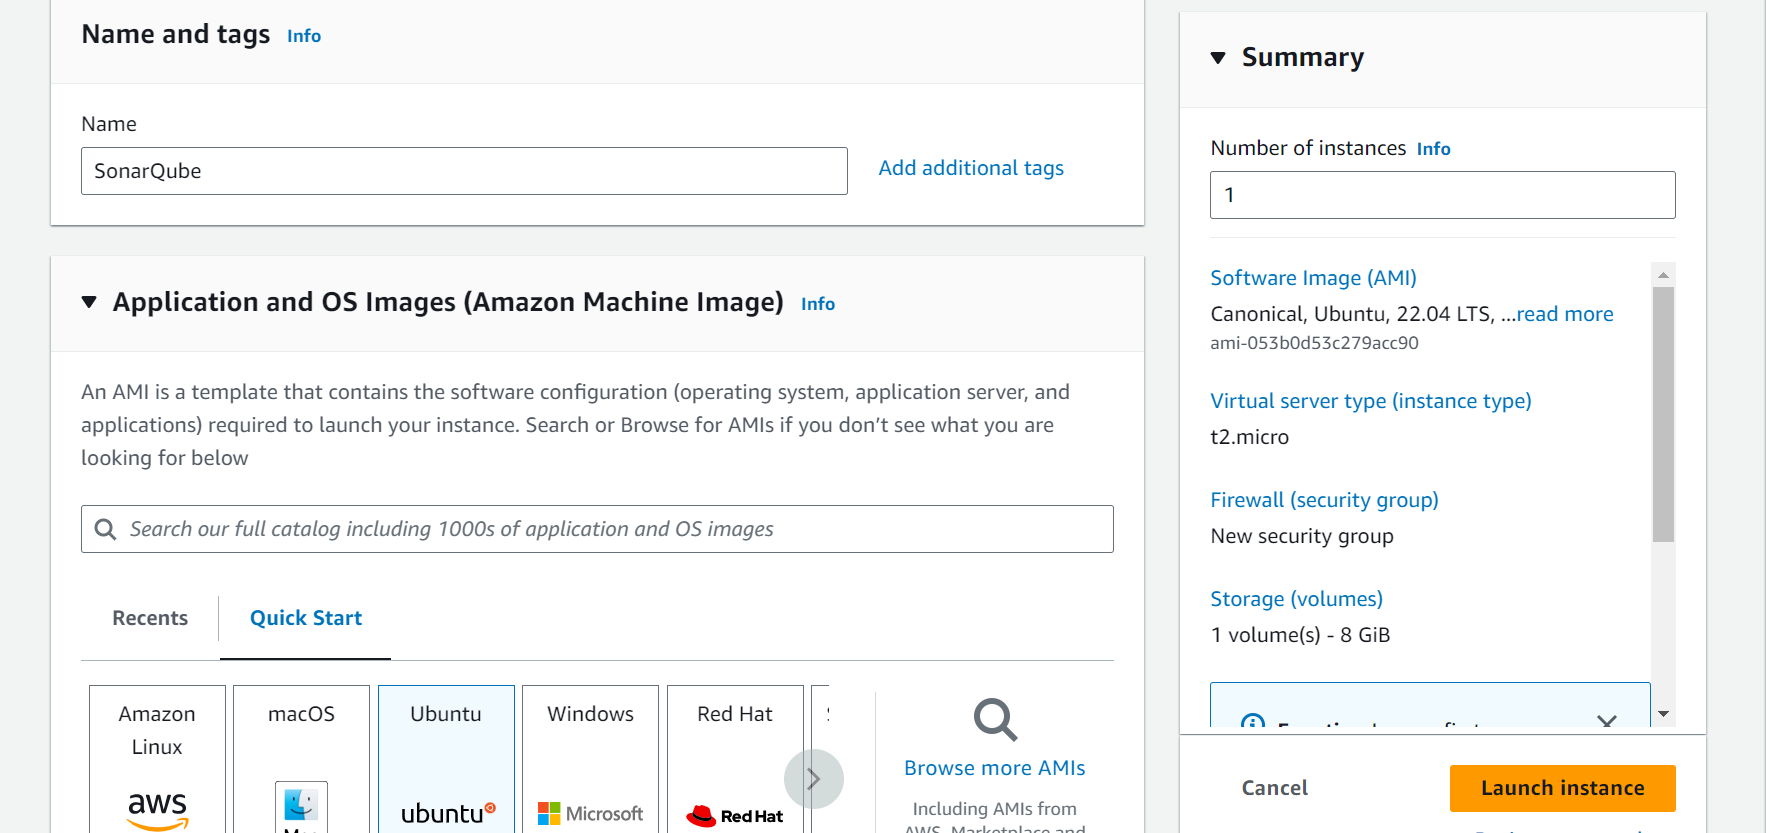Click the Number of instances field
Viewport: 1784px width, 833px height.
[x=1442, y=195]
